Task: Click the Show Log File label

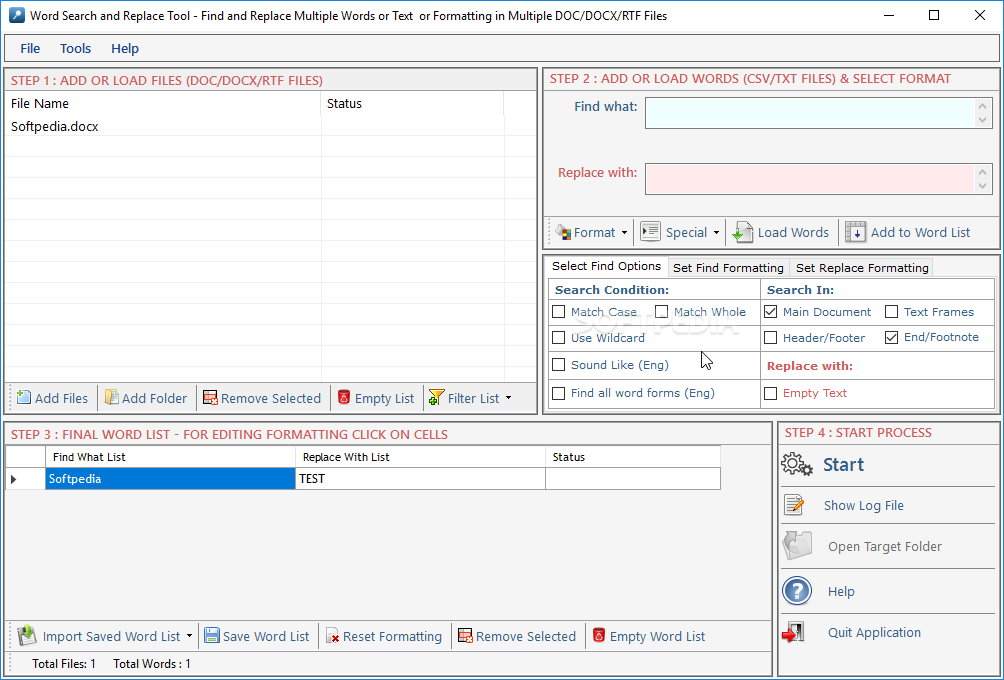Action: click(864, 505)
